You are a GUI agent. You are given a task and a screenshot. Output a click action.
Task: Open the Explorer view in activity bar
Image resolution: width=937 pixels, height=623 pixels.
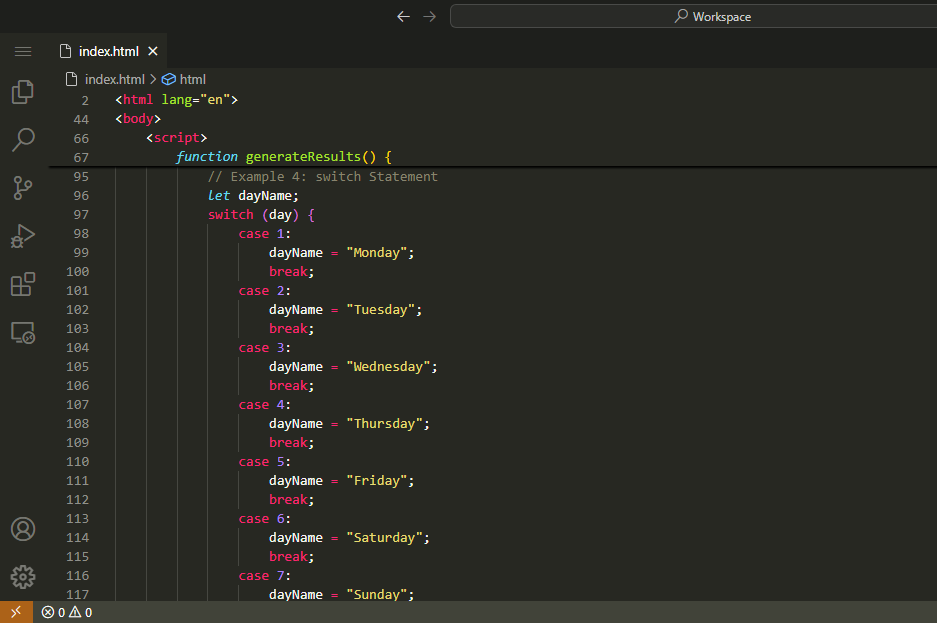coord(23,92)
